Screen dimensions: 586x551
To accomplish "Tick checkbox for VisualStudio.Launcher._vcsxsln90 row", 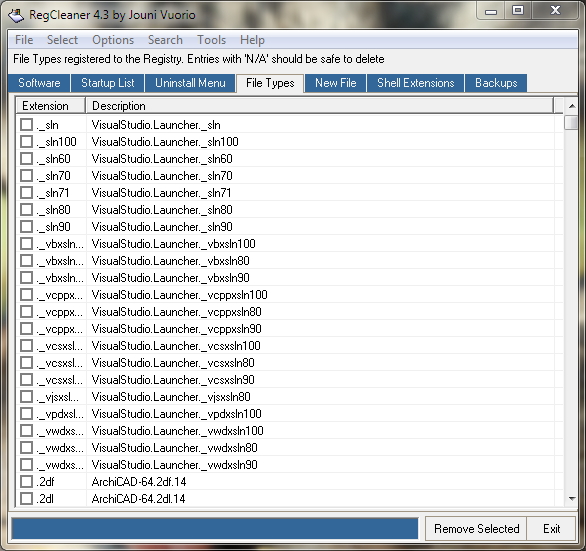I will pyautogui.click(x=27, y=380).
